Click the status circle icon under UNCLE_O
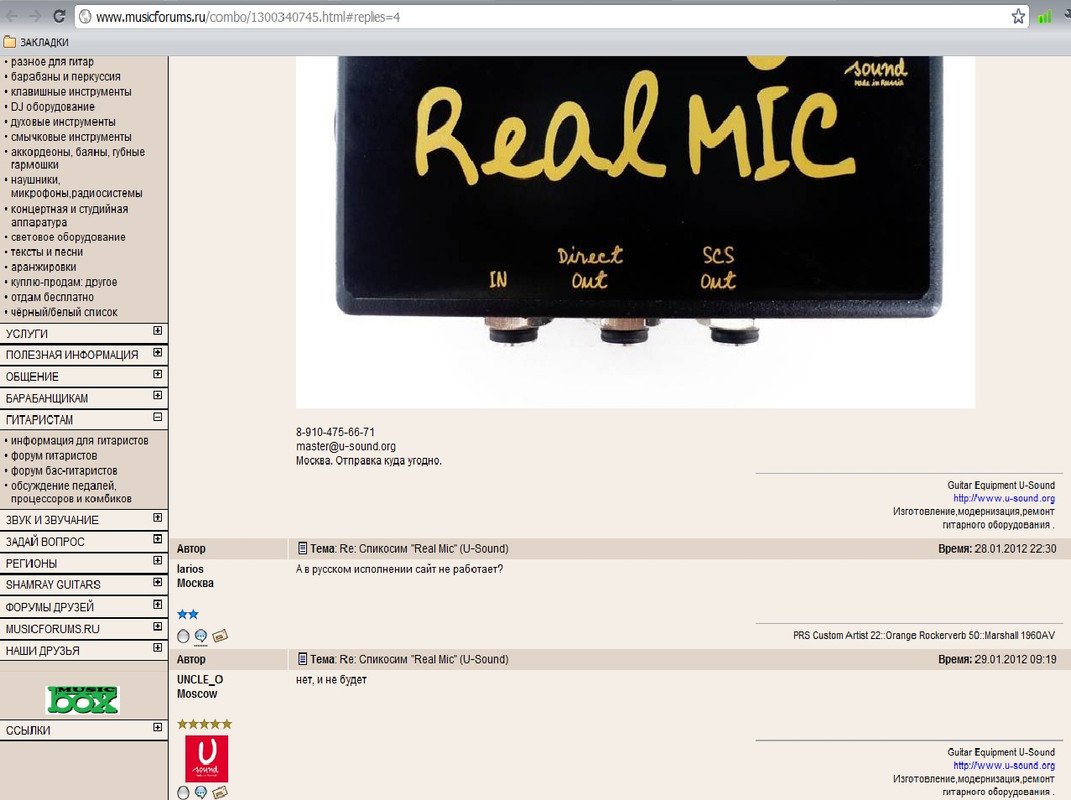This screenshot has width=1071, height=800. coord(183,792)
